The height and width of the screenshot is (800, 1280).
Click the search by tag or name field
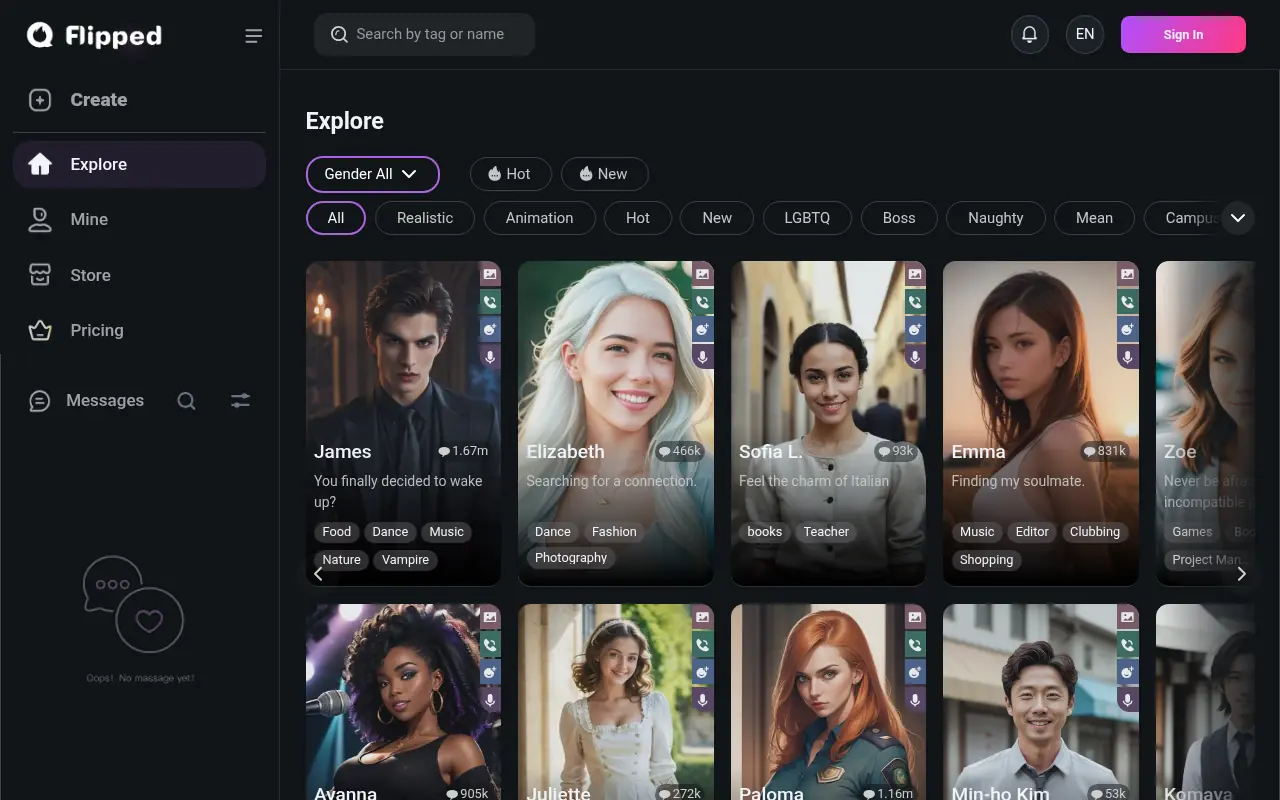click(424, 33)
